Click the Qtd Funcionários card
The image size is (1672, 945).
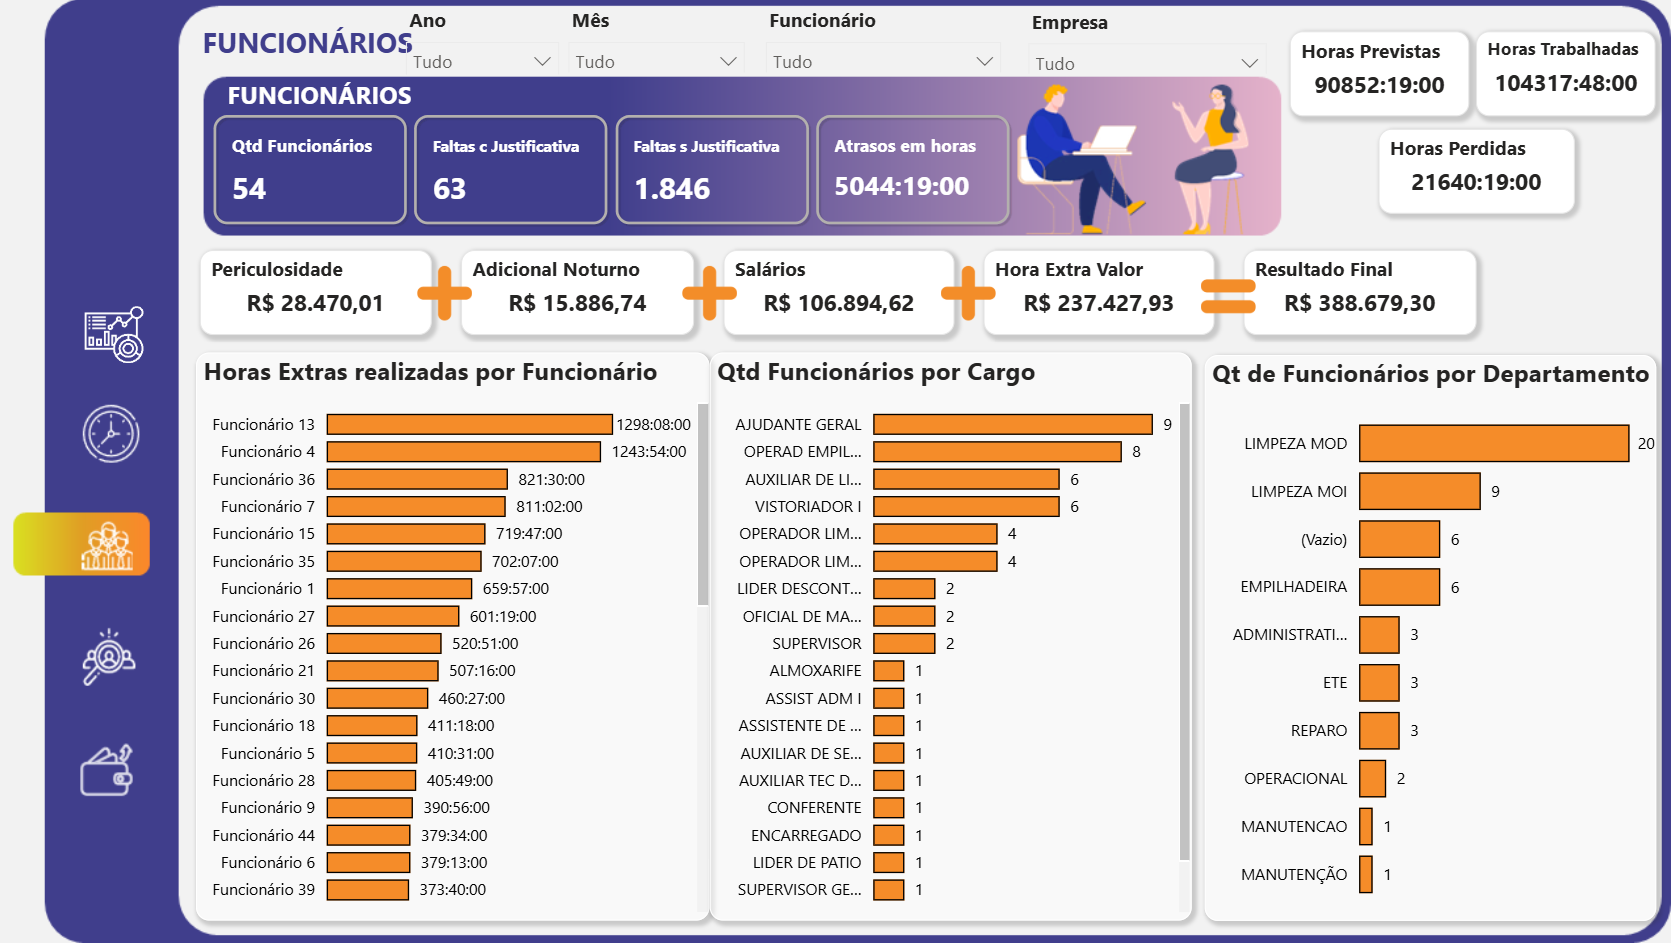point(310,169)
